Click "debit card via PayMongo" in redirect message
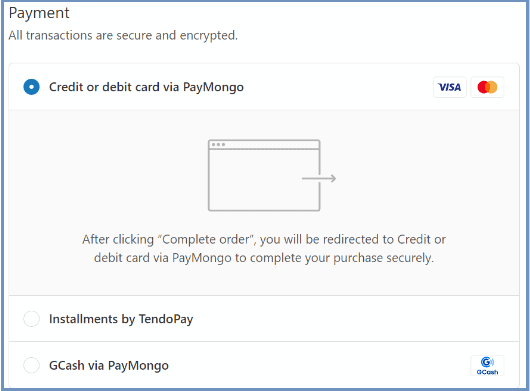 (x=163, y=258)
